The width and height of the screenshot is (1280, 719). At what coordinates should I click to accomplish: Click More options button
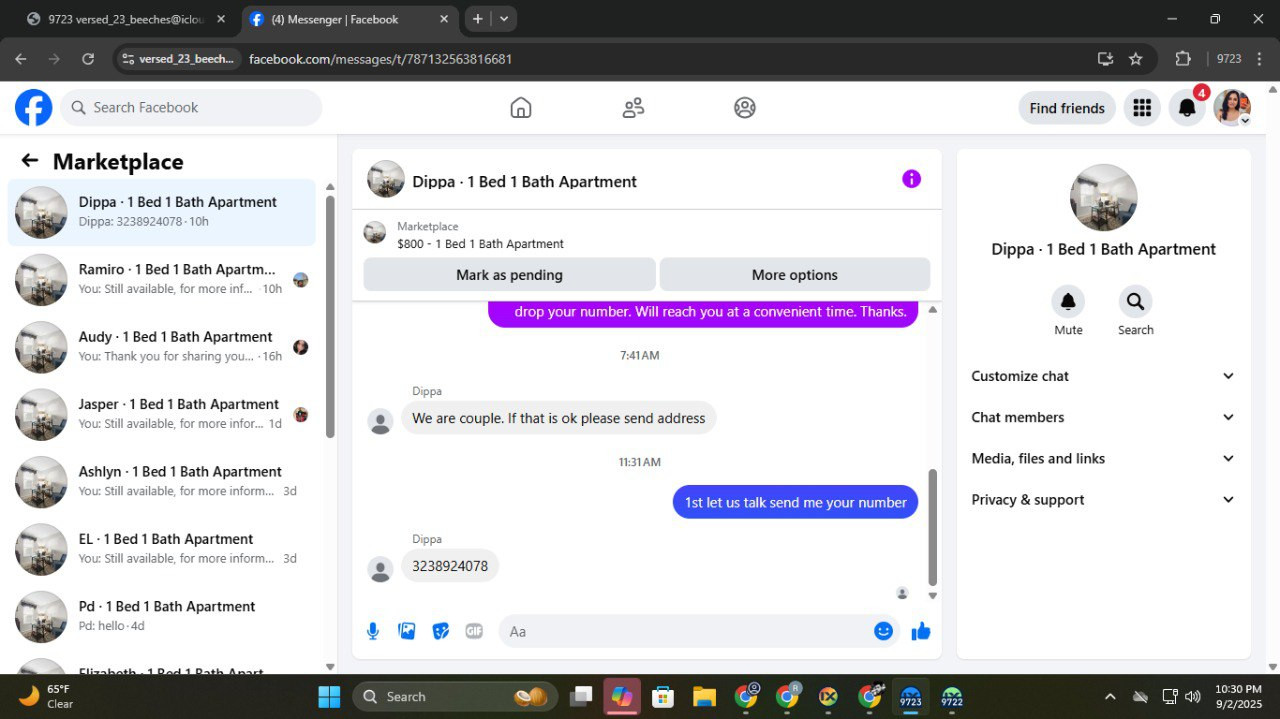[x=795, y=275]
